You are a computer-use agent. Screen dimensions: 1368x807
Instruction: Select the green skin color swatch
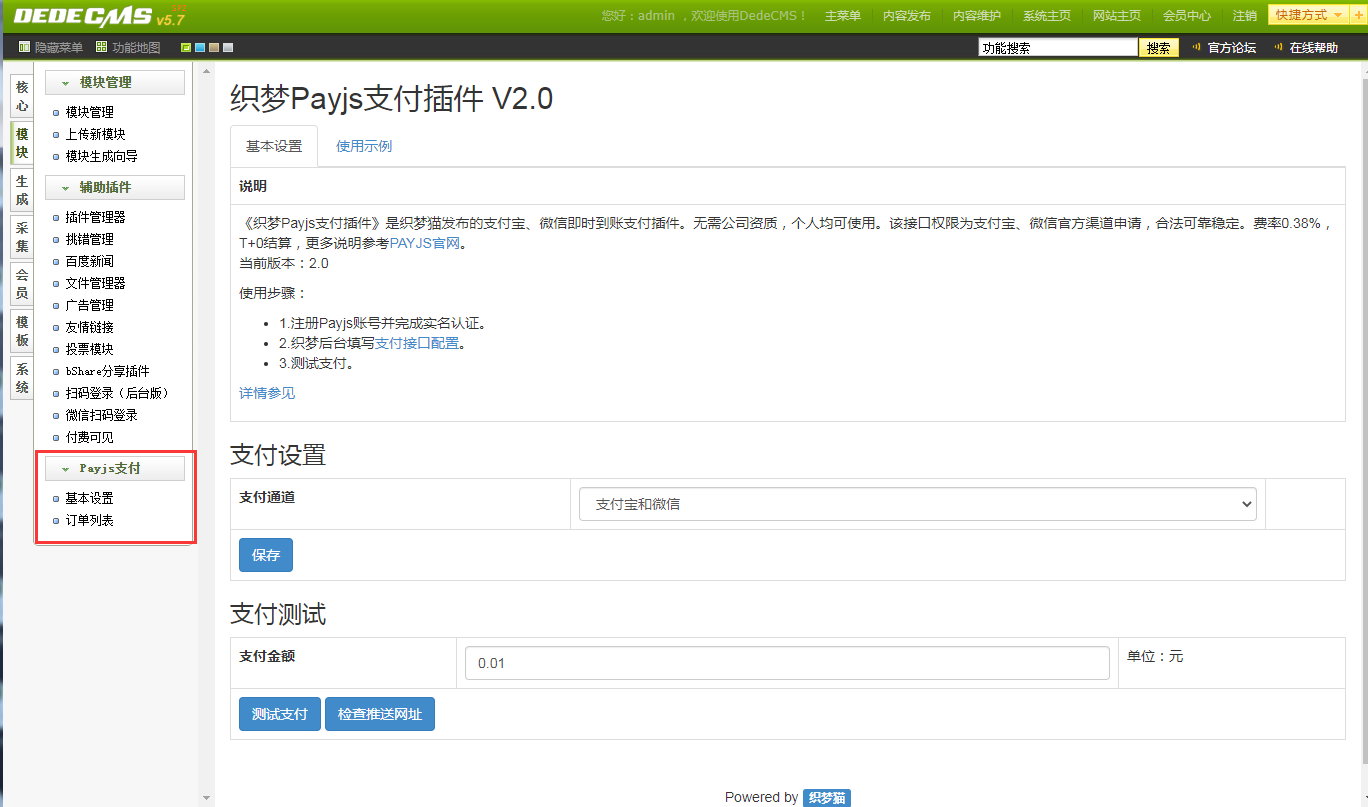click(186, 47)
